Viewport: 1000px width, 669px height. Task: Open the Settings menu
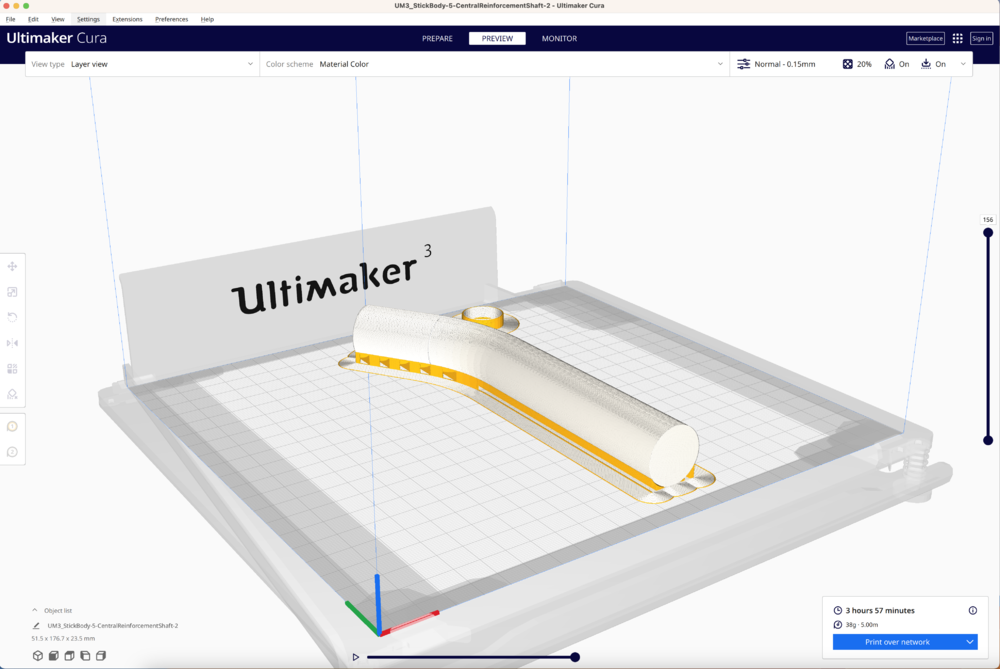[88, 19]
